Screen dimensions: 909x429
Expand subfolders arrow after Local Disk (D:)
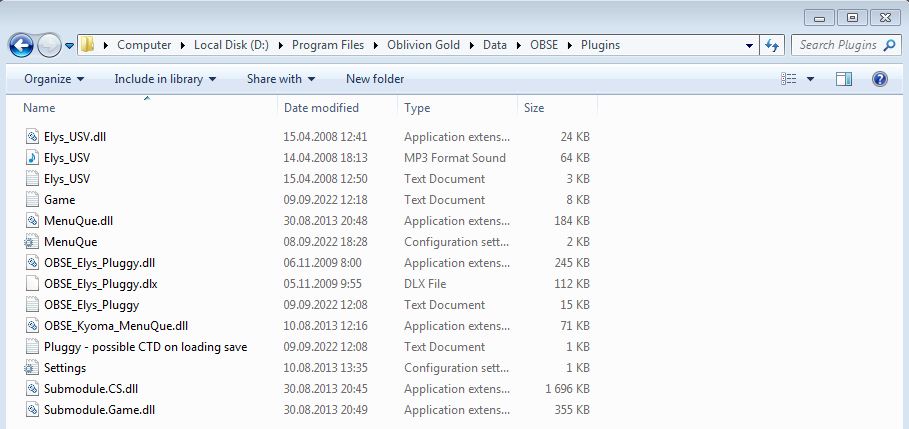click(281, 45)
